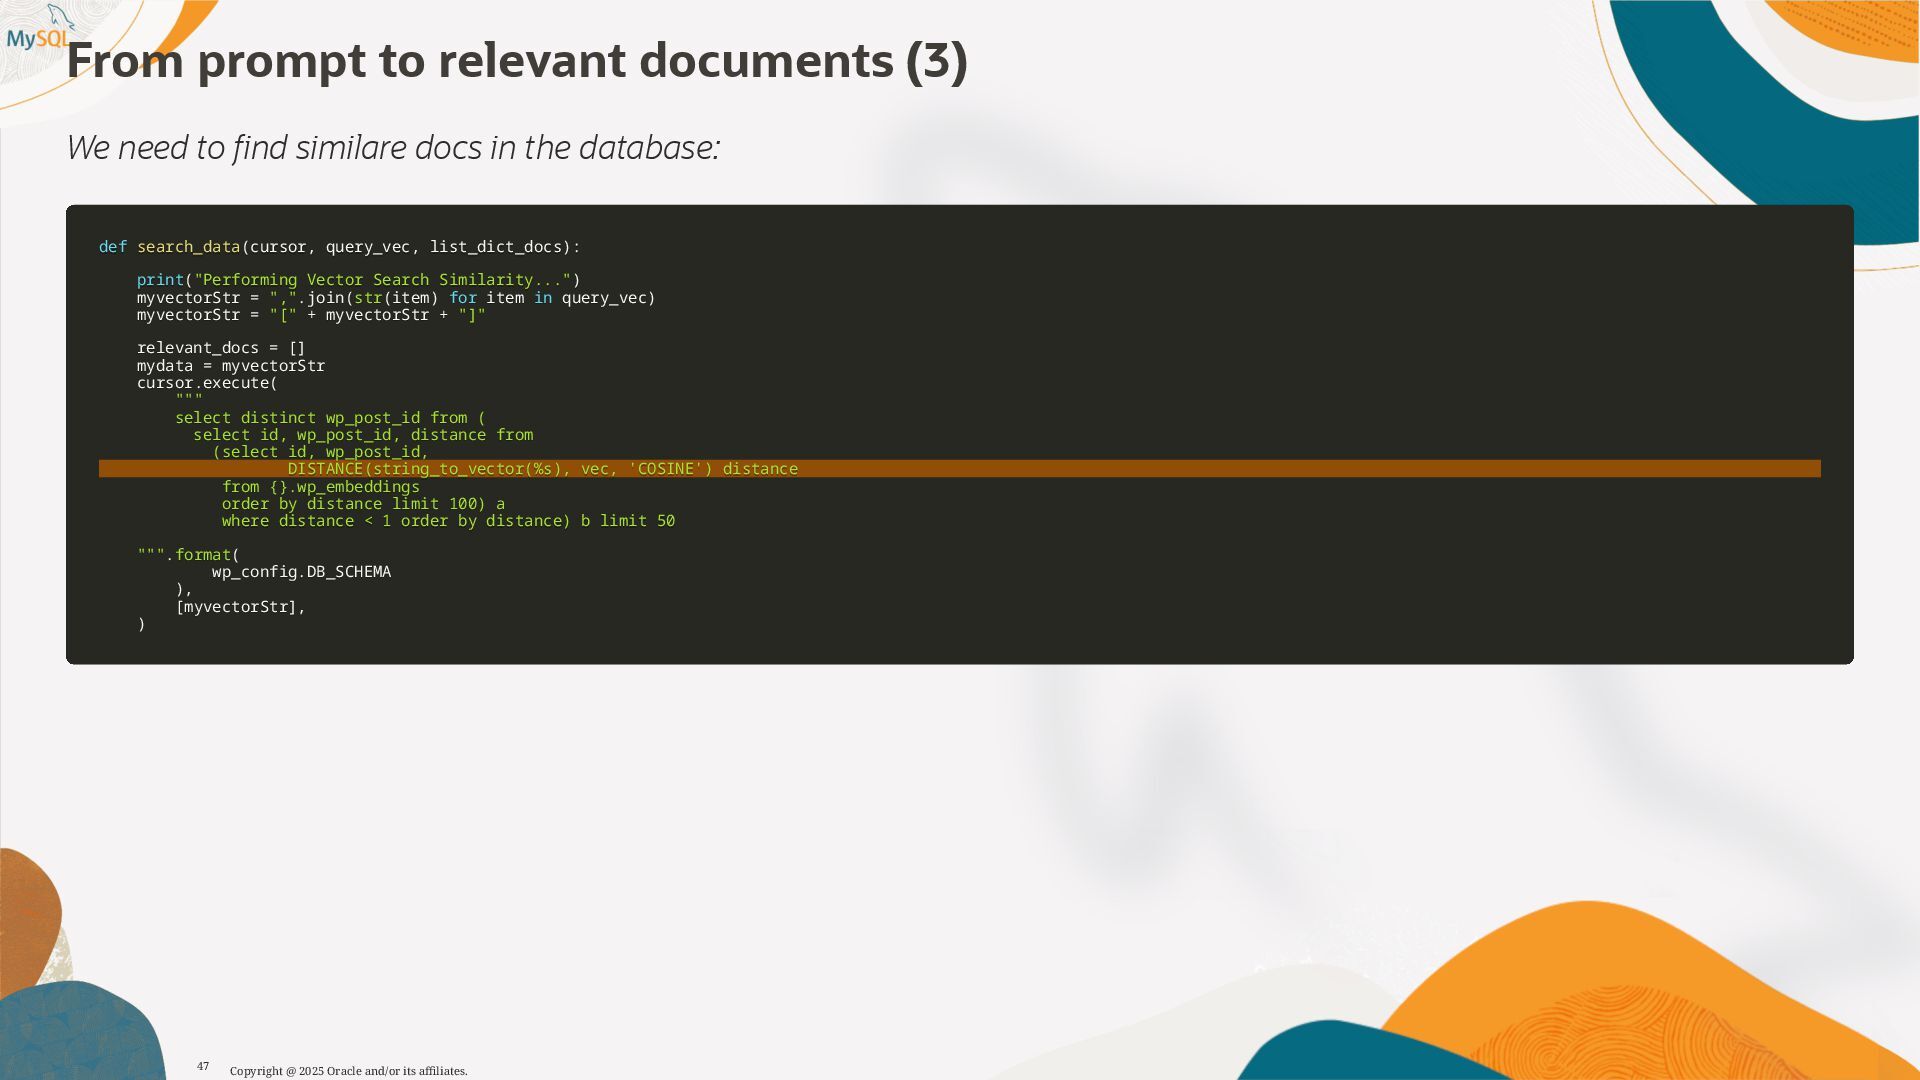Click the 'mydata = myvectorStr' code line
1920x1080 pixels.
(230, 366)
